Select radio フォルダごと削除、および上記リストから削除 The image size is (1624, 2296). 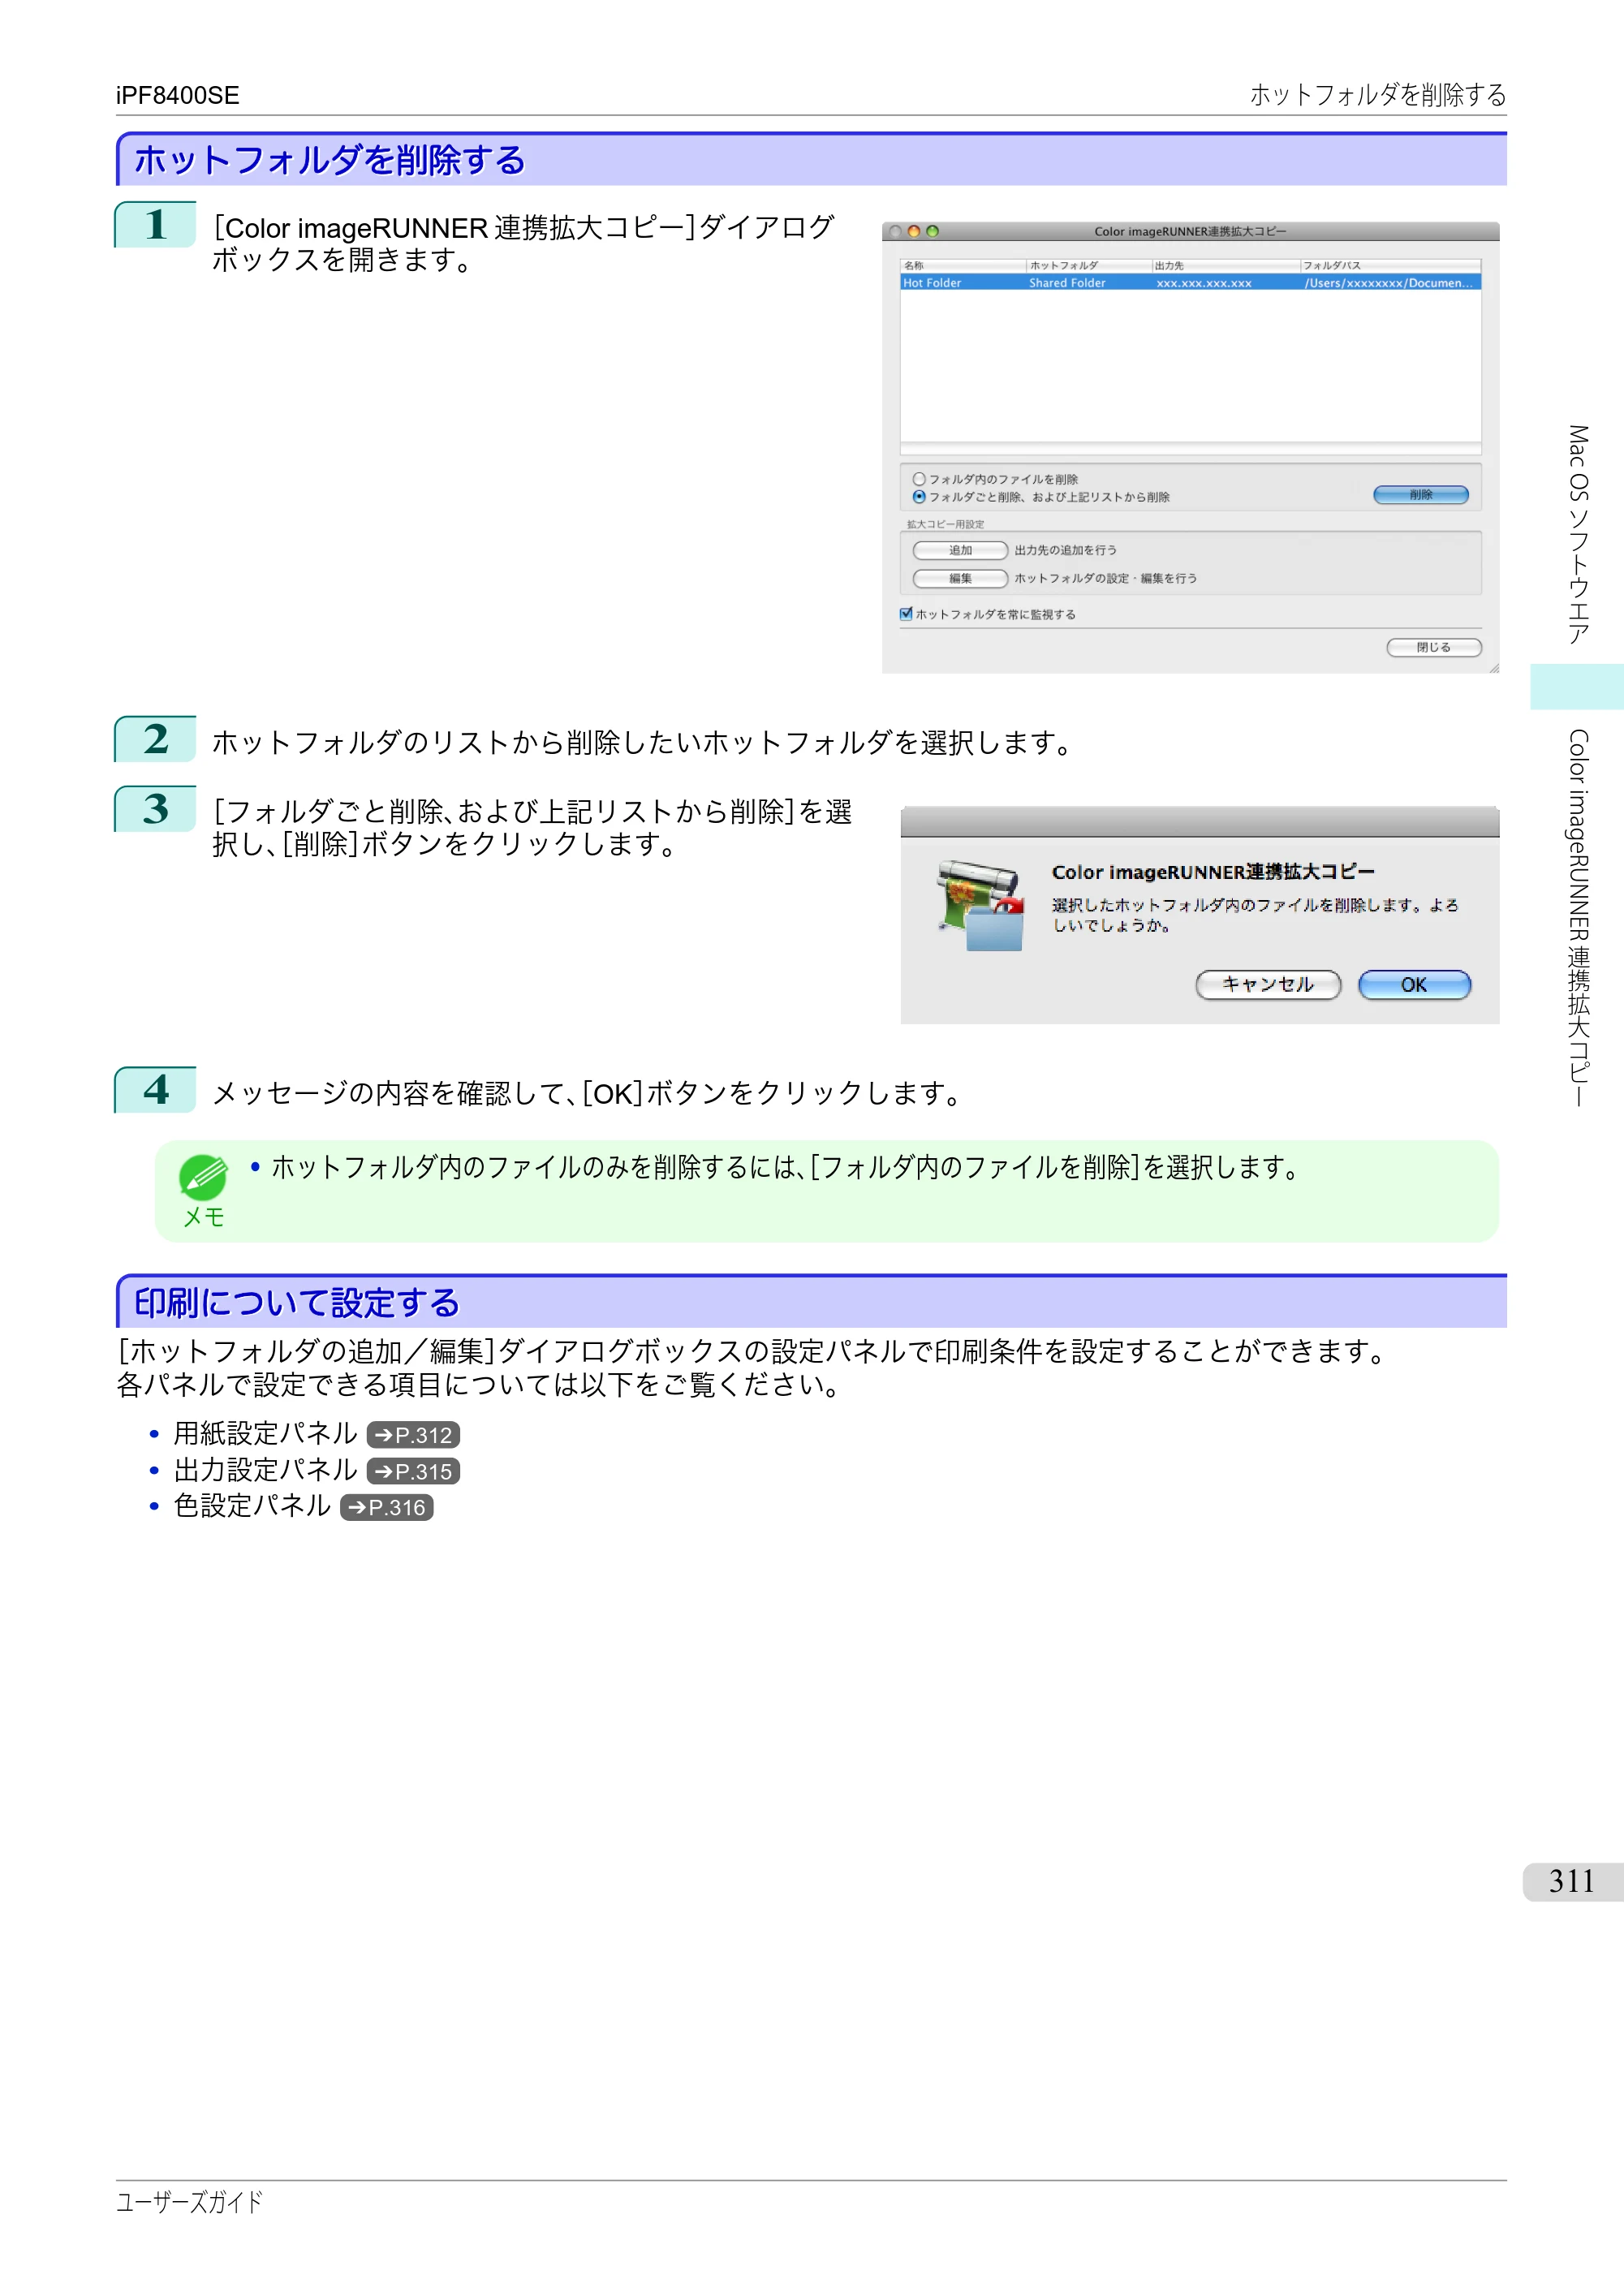tap(919, 497)
